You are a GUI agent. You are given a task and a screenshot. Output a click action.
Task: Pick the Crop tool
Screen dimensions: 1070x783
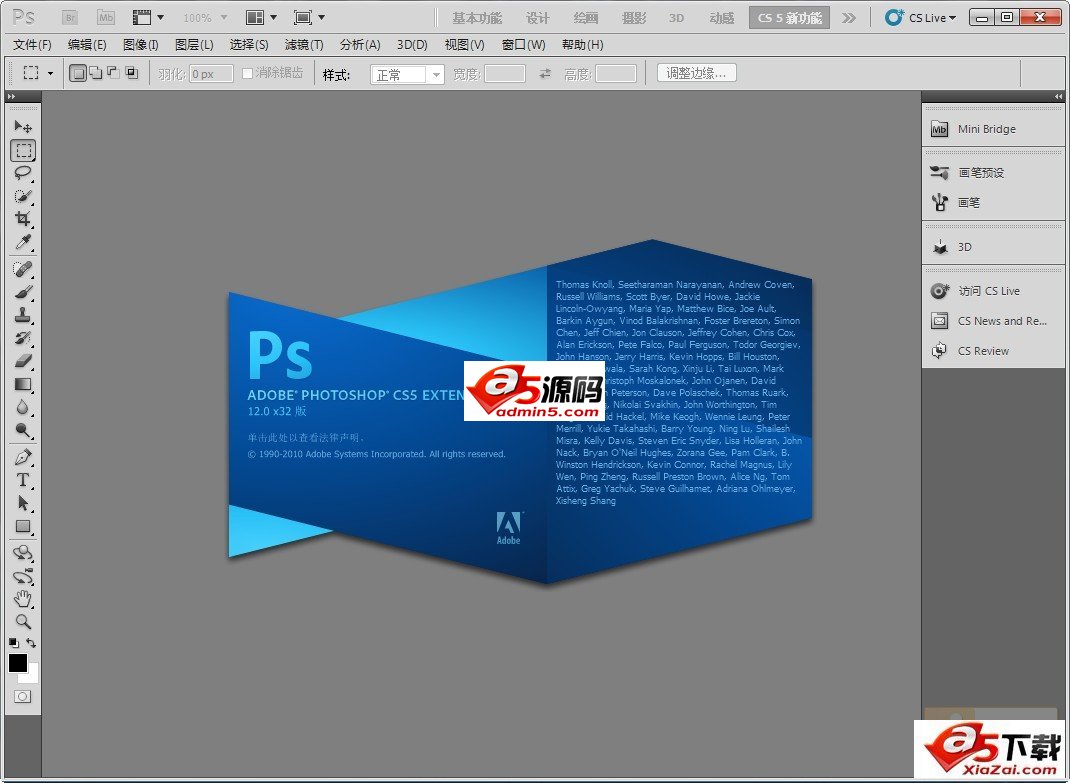pyautogui.click(x=23, y=220)
